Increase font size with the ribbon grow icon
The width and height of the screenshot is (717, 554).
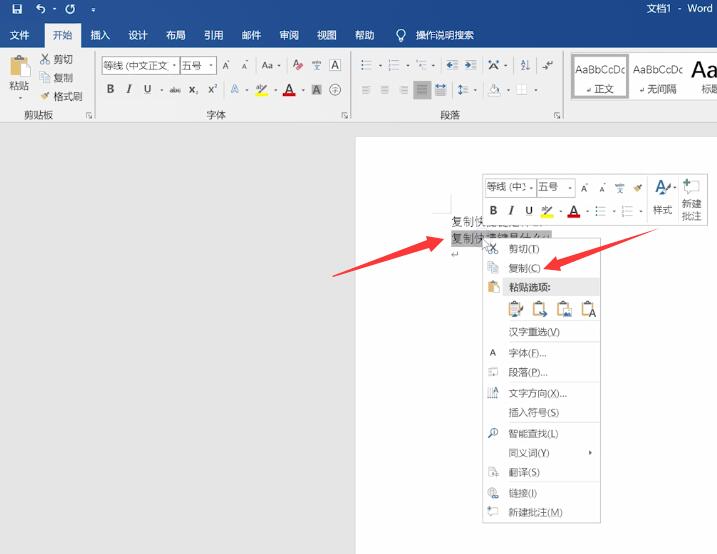(226, 65)
